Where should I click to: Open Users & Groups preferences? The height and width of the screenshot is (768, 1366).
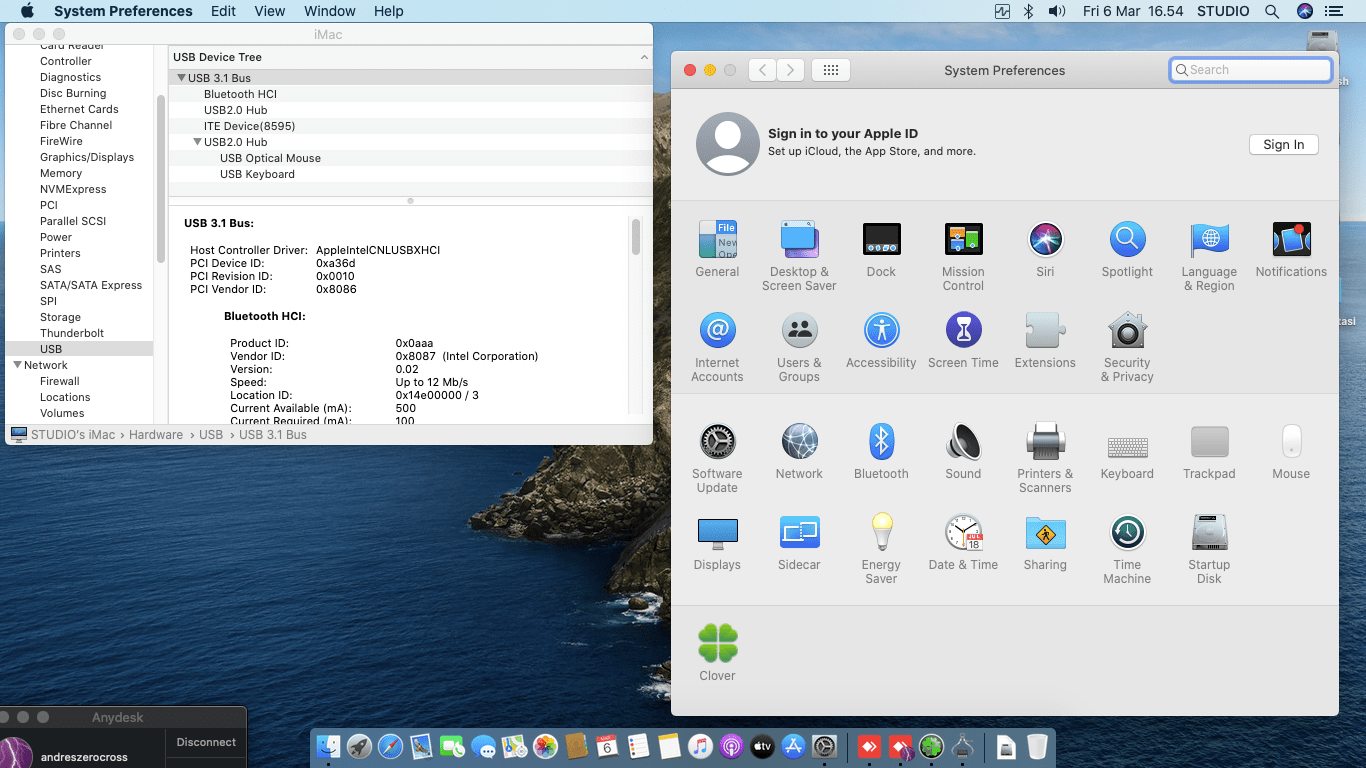[799, 330]
